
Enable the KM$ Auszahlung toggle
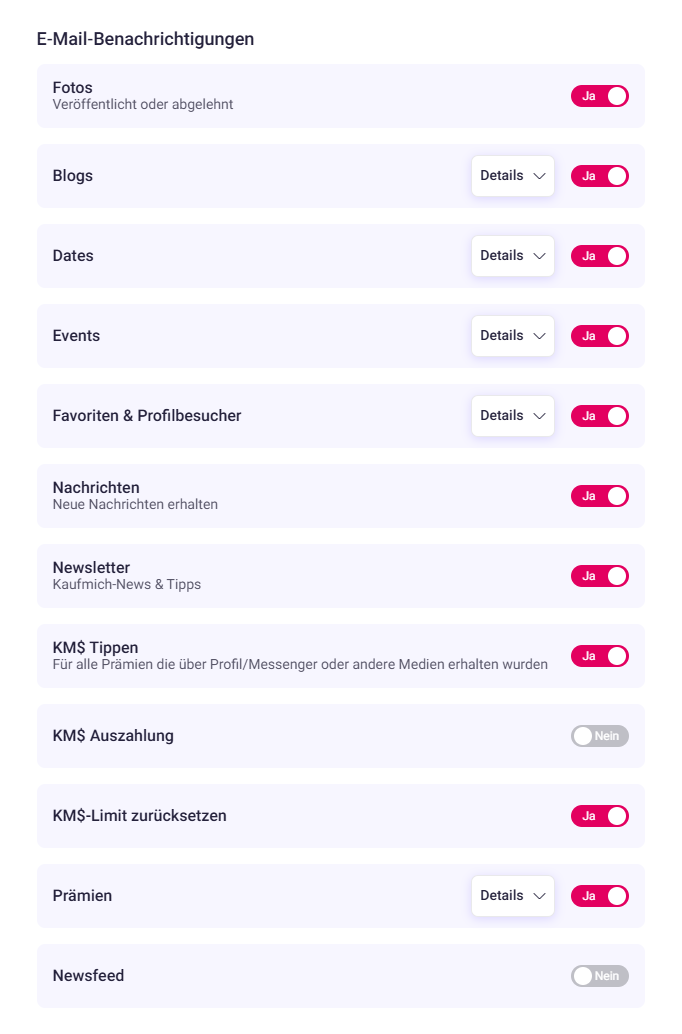click(x=600, y=736)
